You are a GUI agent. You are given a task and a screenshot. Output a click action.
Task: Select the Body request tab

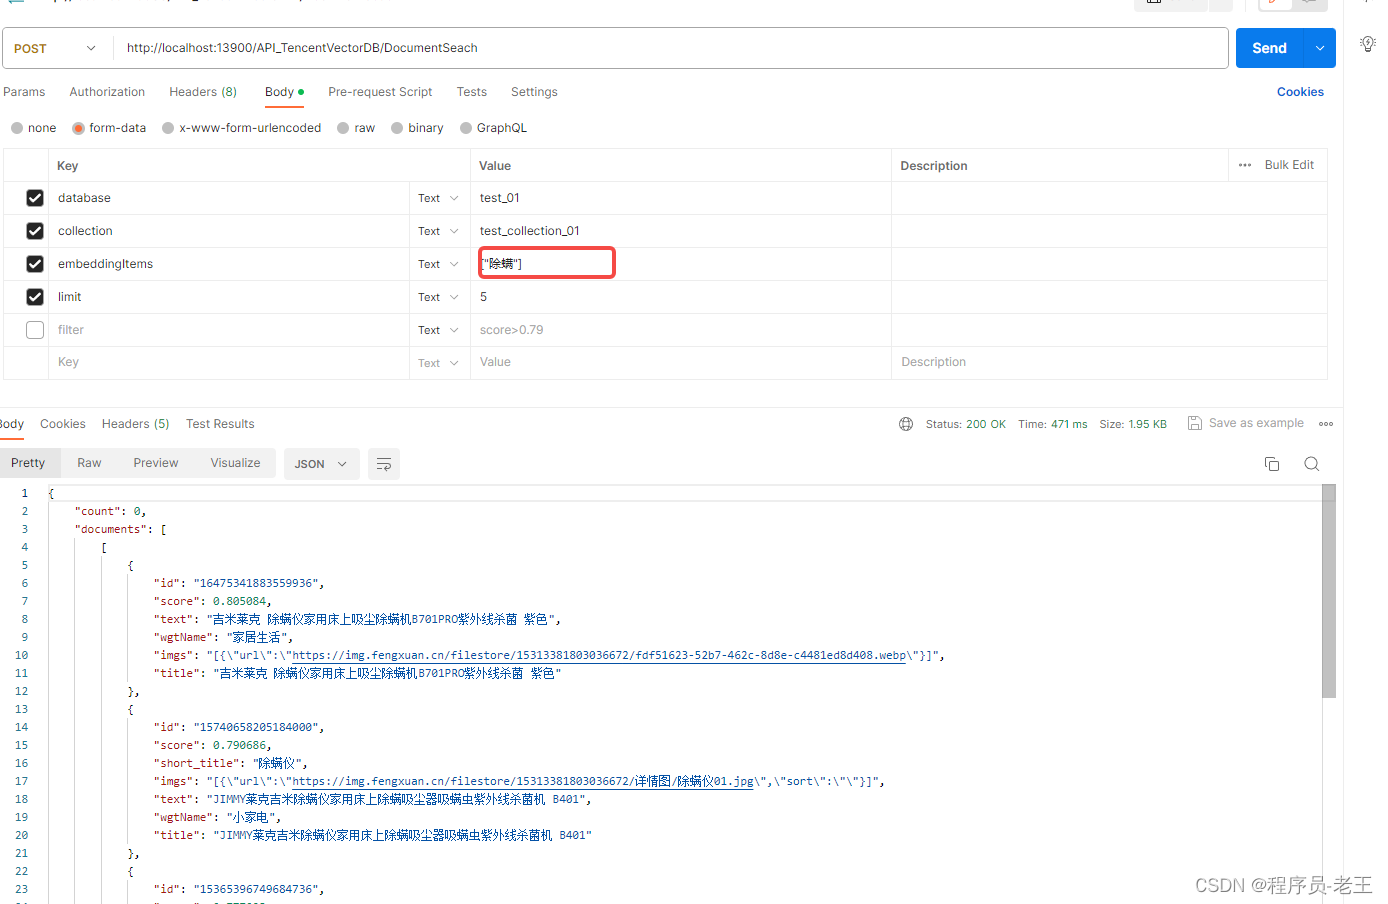pyautogui.click(x=284, y=92)
